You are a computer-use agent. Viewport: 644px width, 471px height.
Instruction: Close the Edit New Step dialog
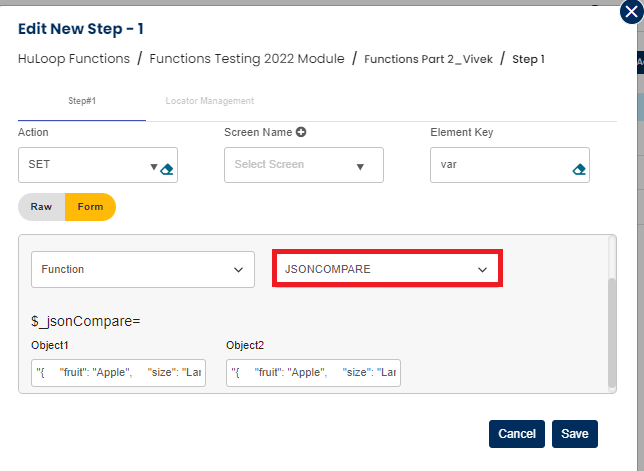tap(631, 12)
